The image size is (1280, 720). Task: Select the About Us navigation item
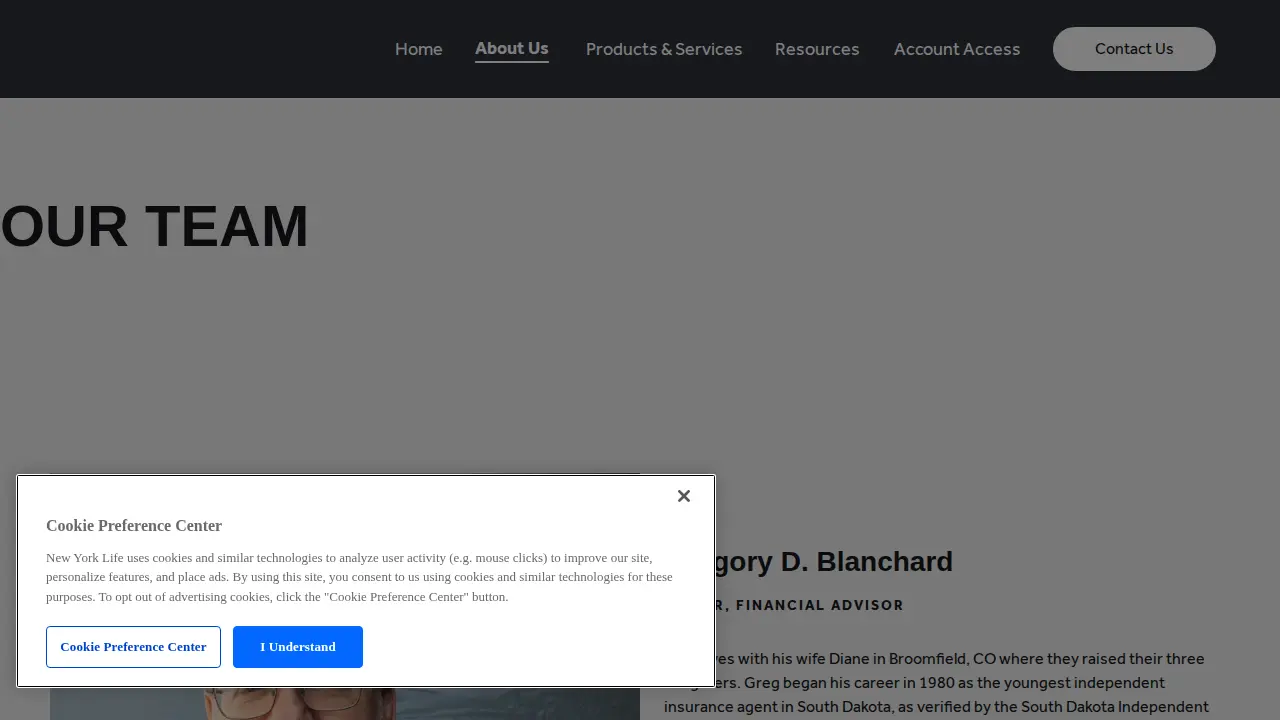click(x=512, y=49)
